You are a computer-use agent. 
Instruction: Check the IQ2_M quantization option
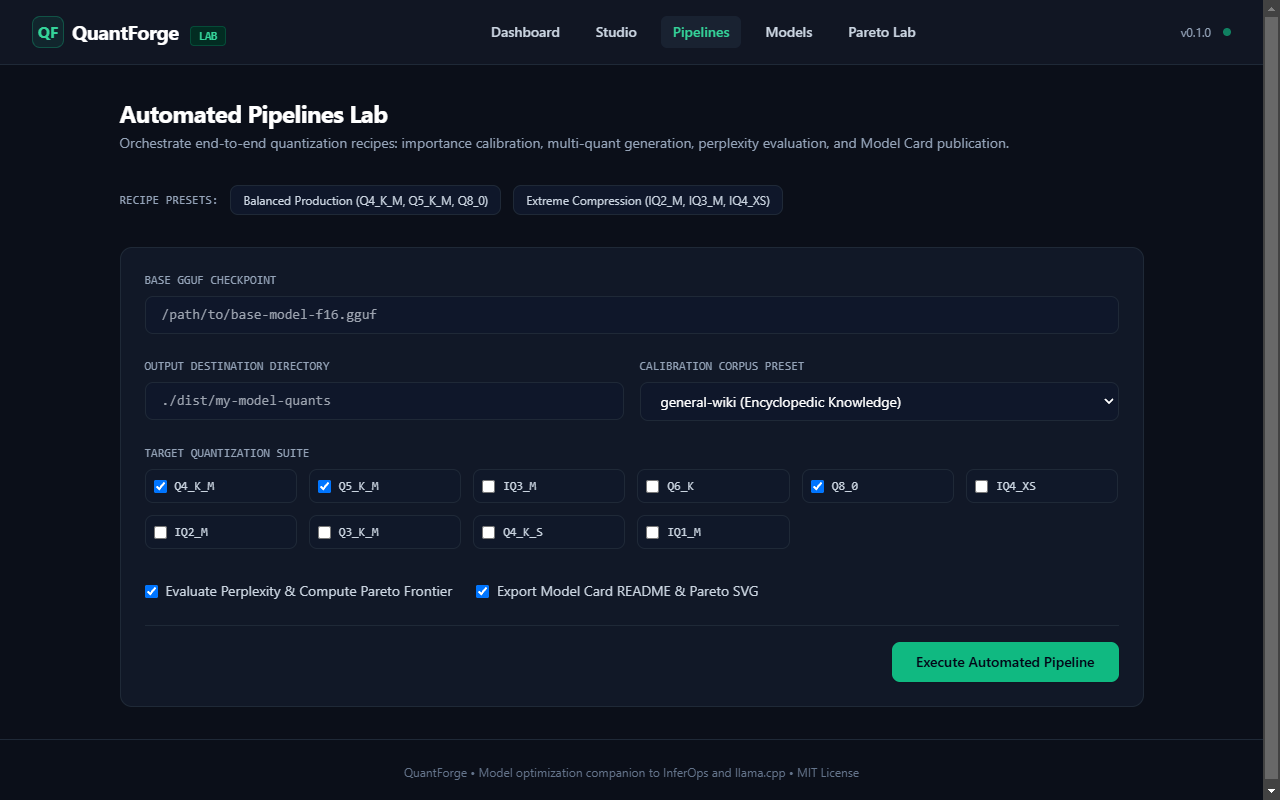[x=160, y=533]
